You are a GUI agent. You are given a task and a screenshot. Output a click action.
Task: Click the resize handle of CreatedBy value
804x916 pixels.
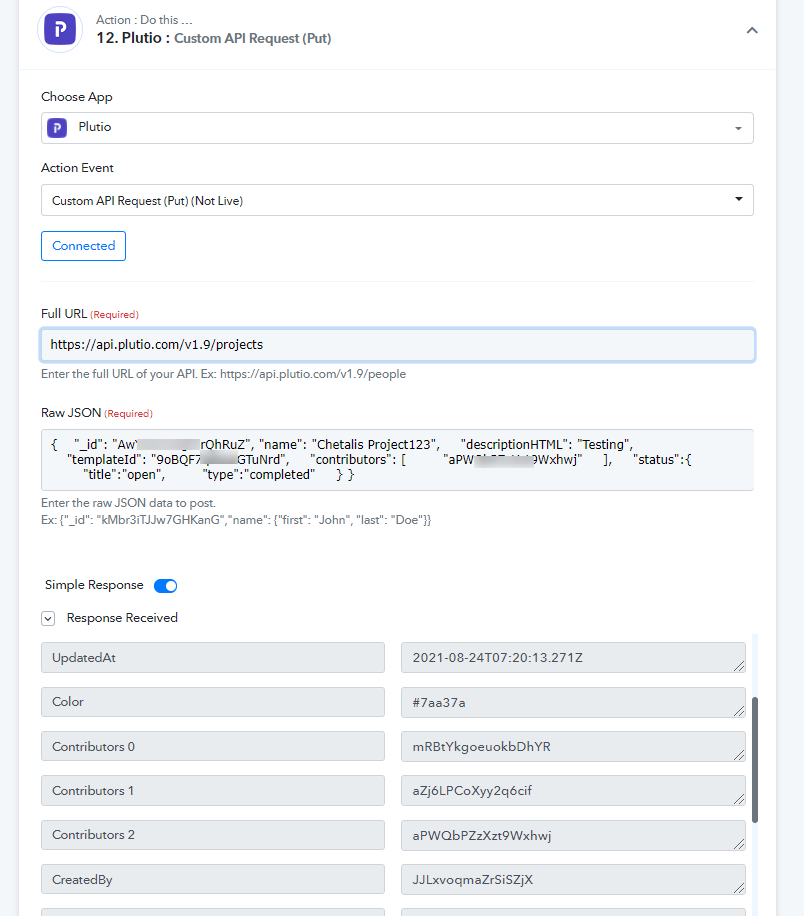pos(739,888)
